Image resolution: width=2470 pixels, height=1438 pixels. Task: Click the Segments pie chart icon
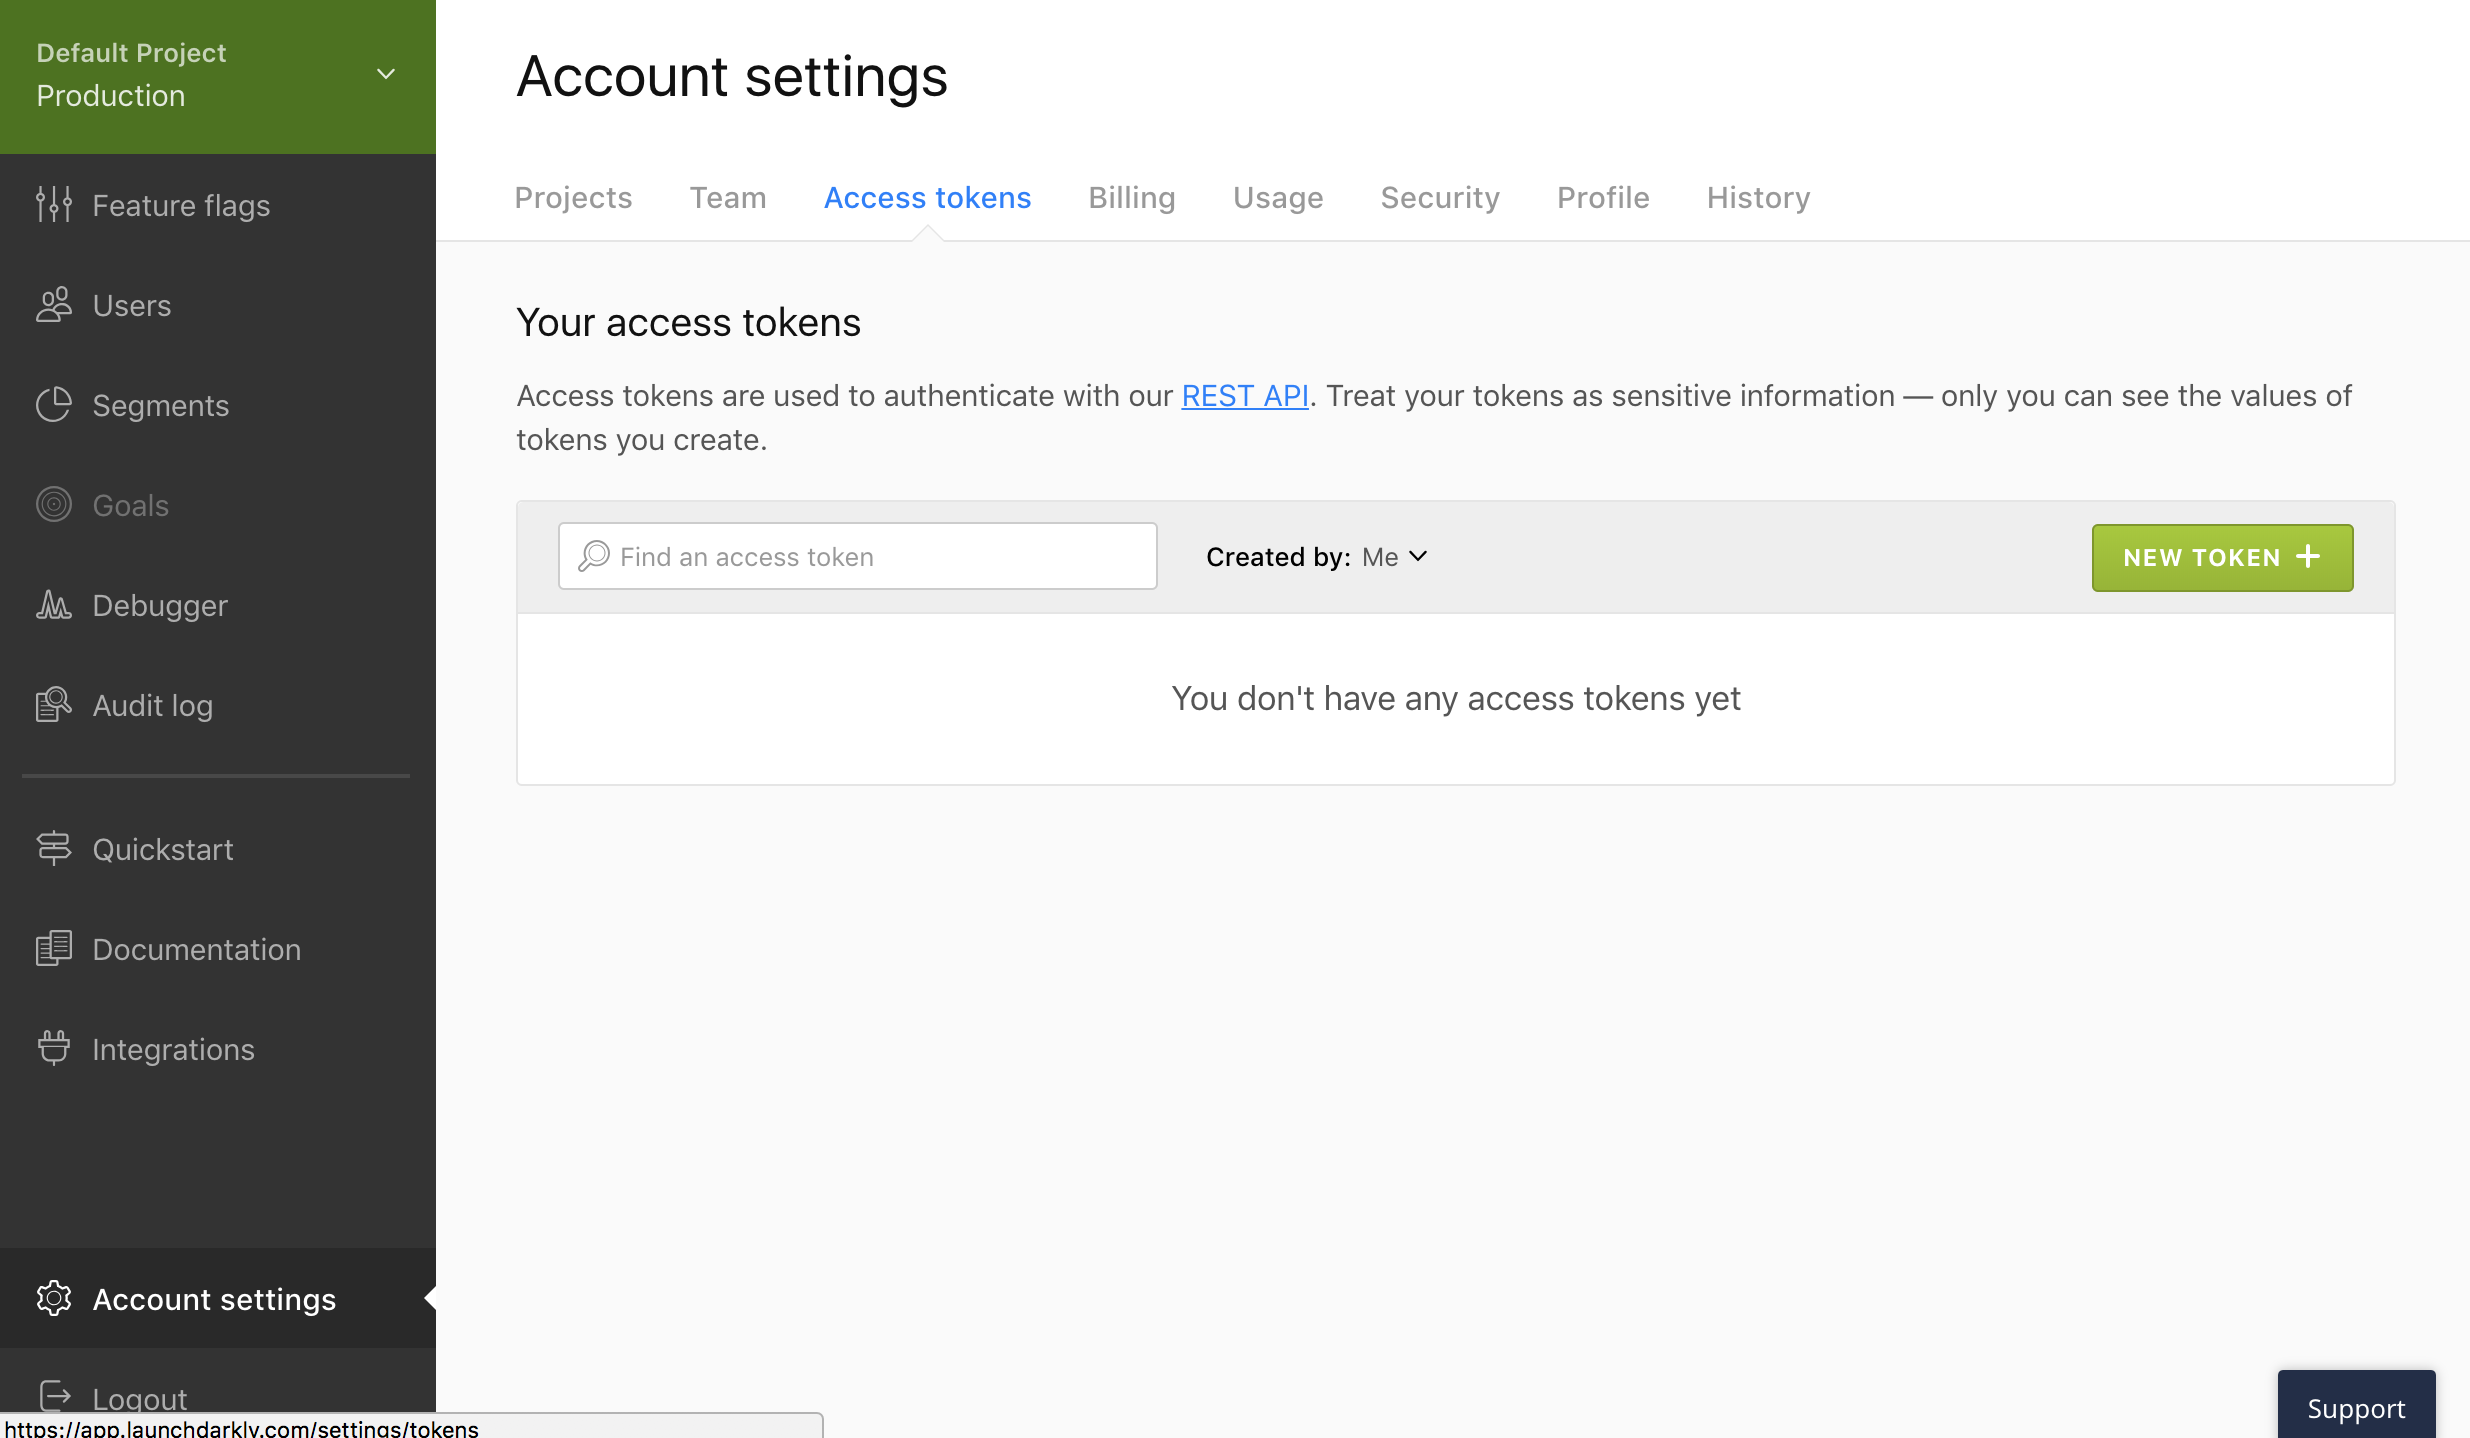(x=54, y=405)
